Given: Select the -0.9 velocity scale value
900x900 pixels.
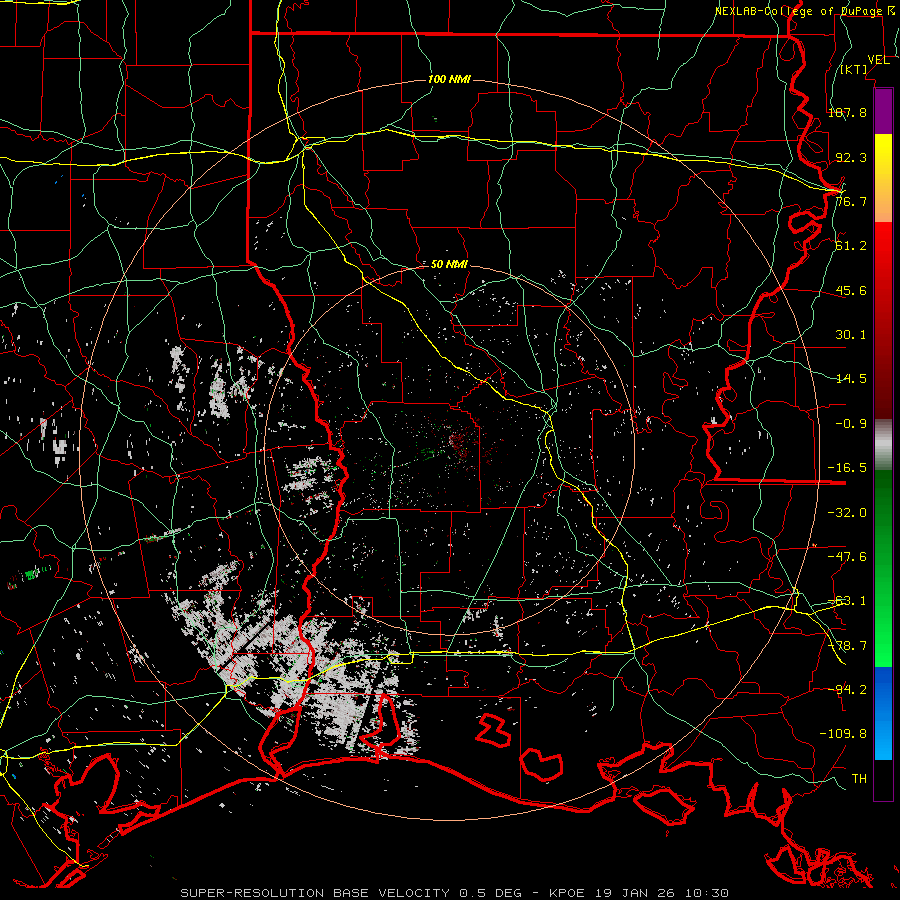Looking at the screenshot, I should (851, 424).
